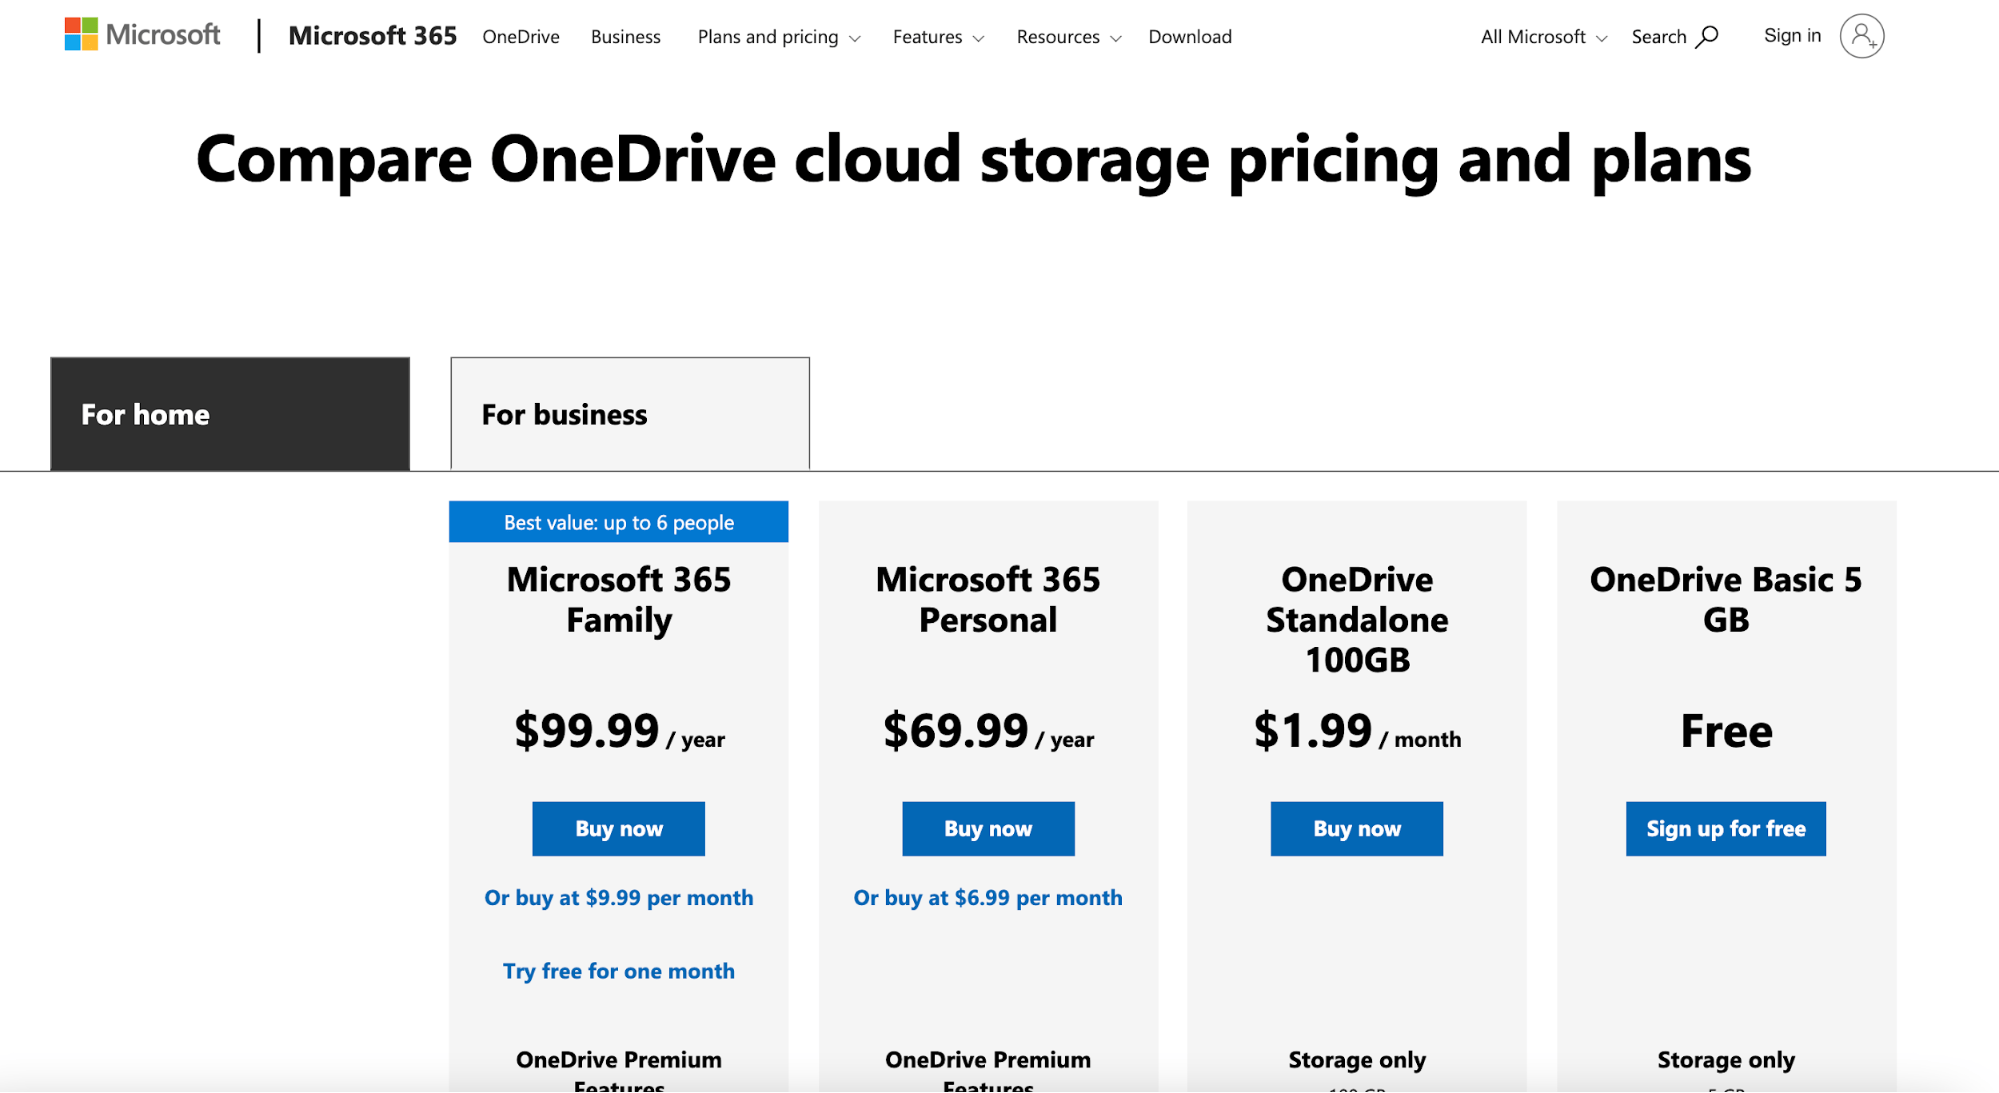This screenshot has width=1999, height=1093.
Task: Expand the Plans and pricing menu
Action: pos(777,36)
